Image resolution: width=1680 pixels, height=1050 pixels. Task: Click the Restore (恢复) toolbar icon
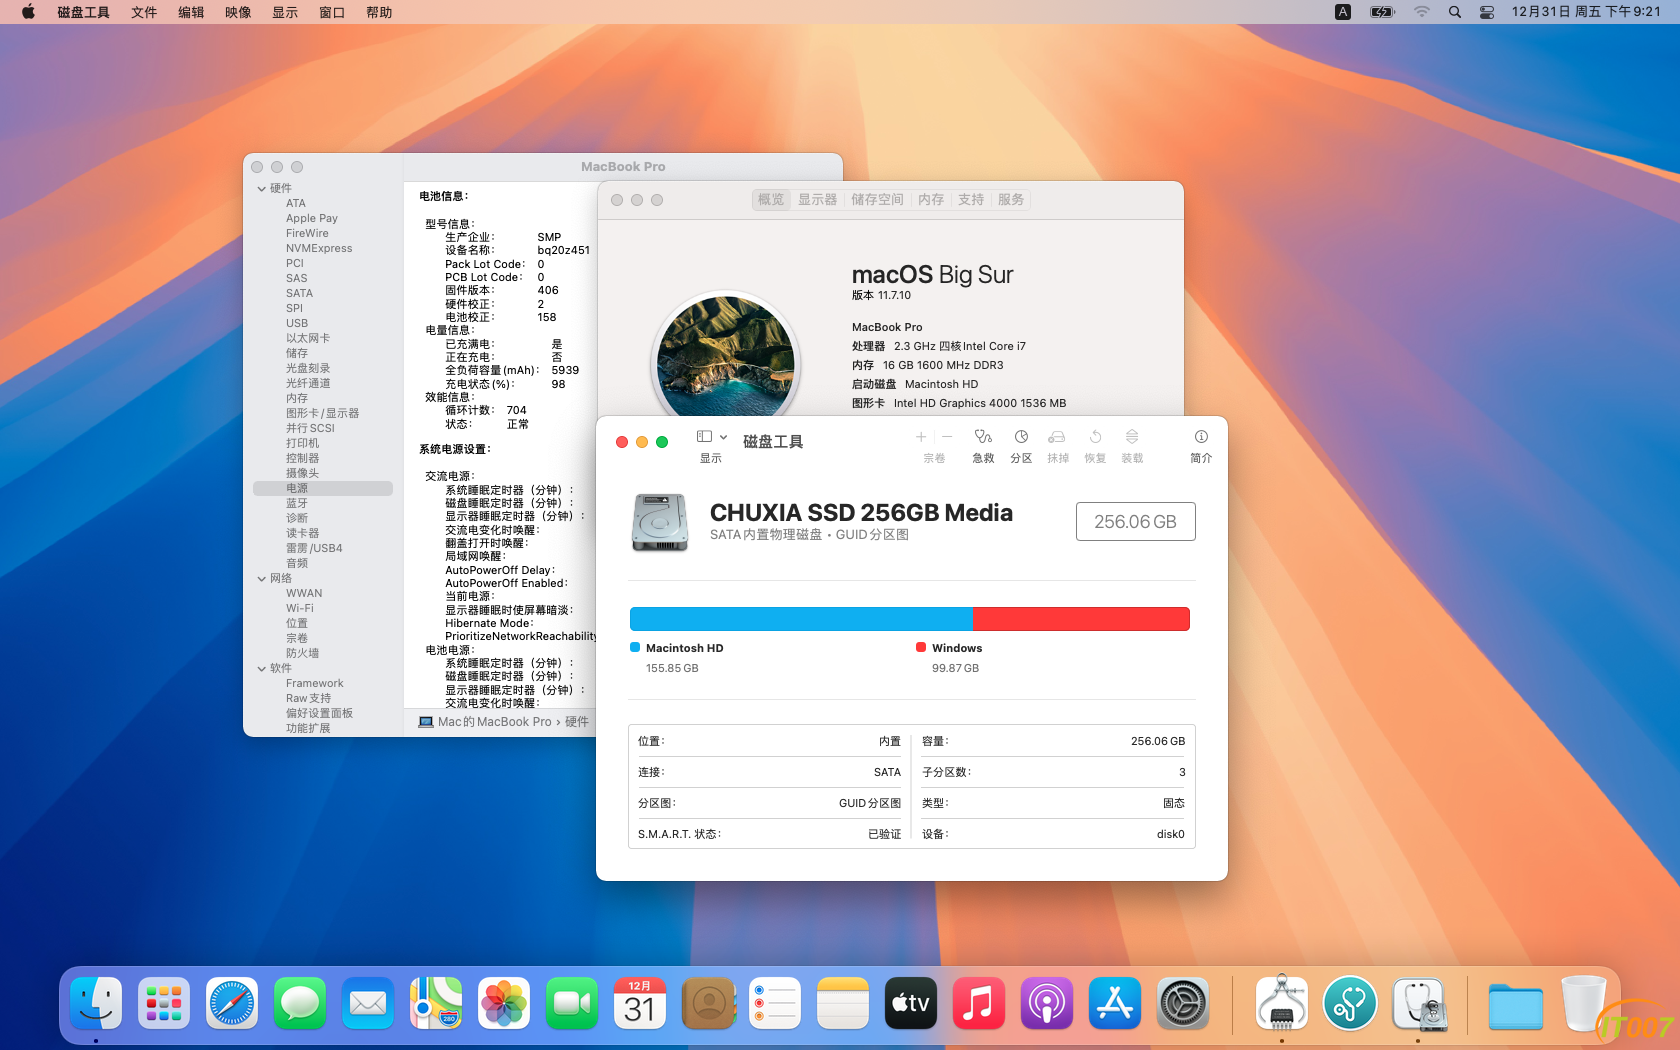coord(1095,437)
